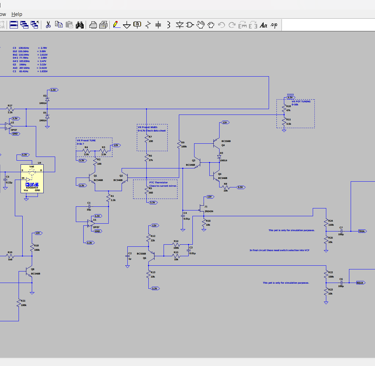Select the Cut scissors tool

[x=48, y=25]
